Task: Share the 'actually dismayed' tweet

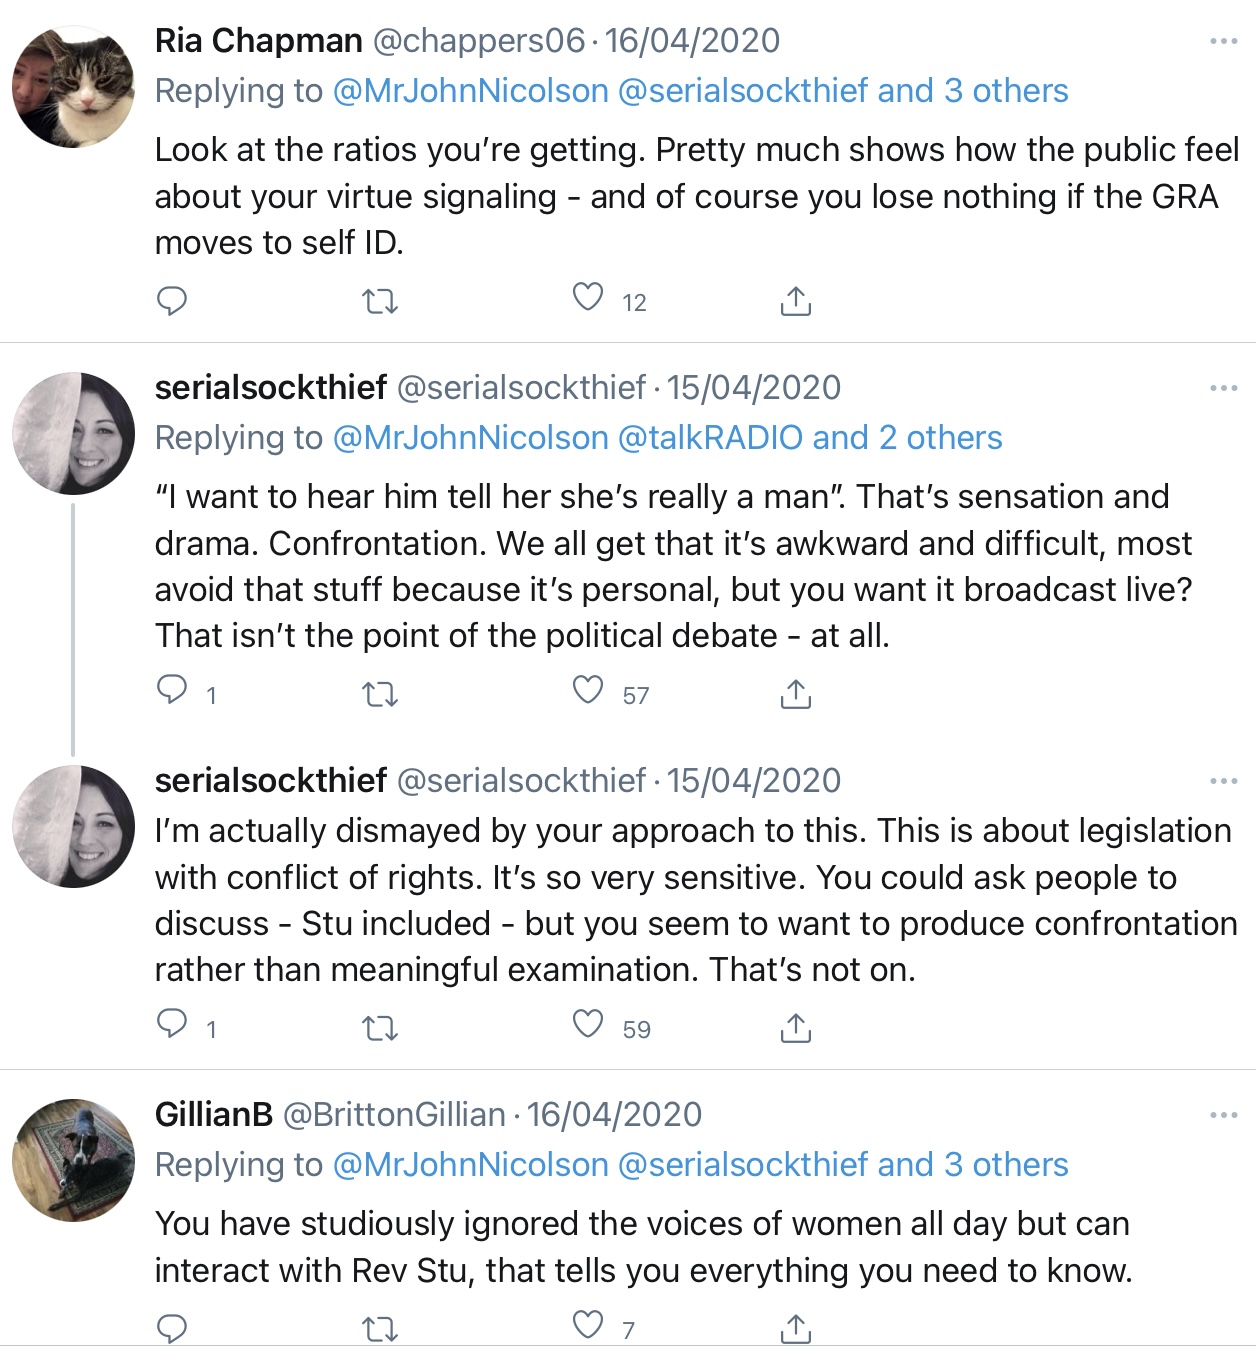Action: (795, 1028)
